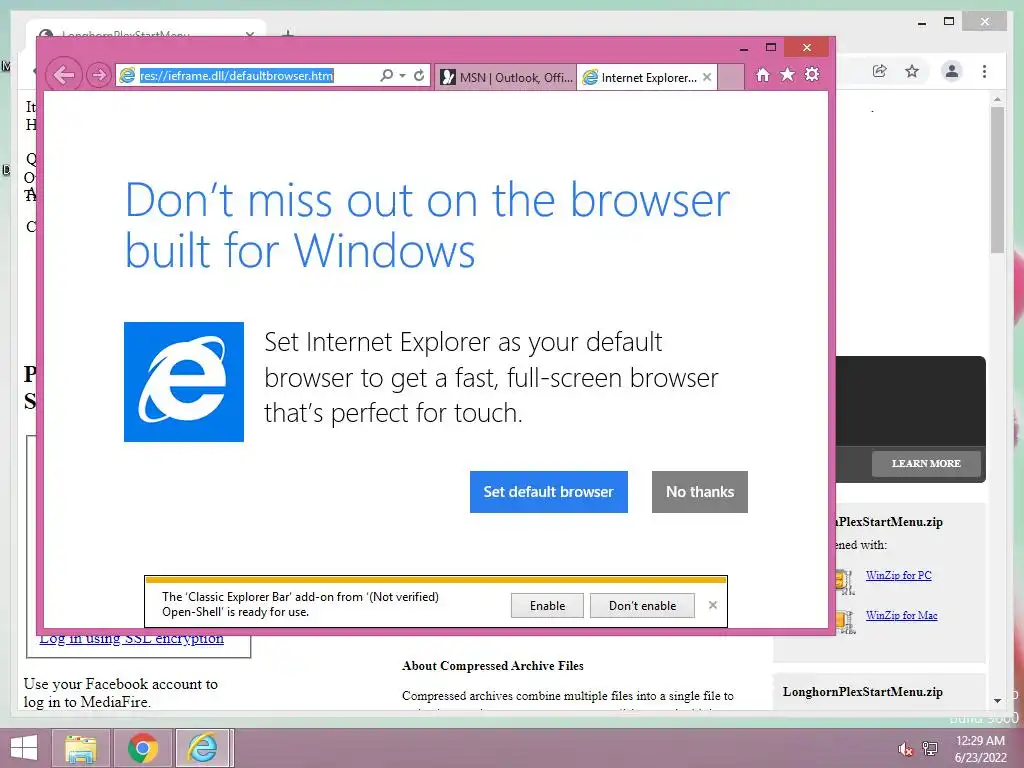Click Set default browser button

[549, 492]
